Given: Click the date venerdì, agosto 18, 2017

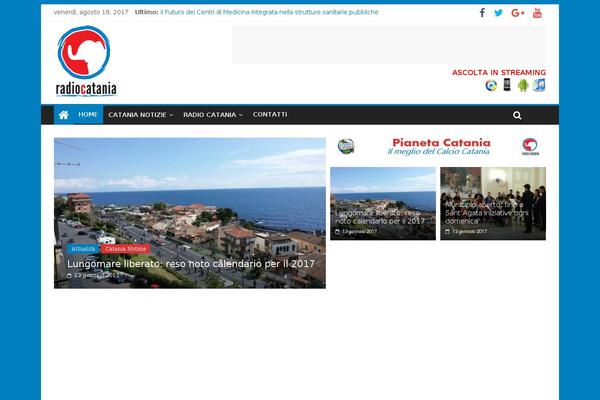Looking at the screenshot, I should [x=91, y=12].
